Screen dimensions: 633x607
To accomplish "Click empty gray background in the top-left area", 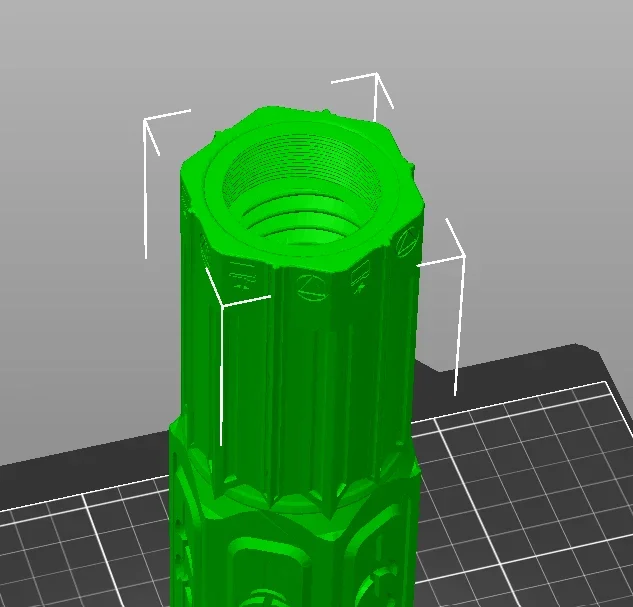I will (x=60, y=60).
